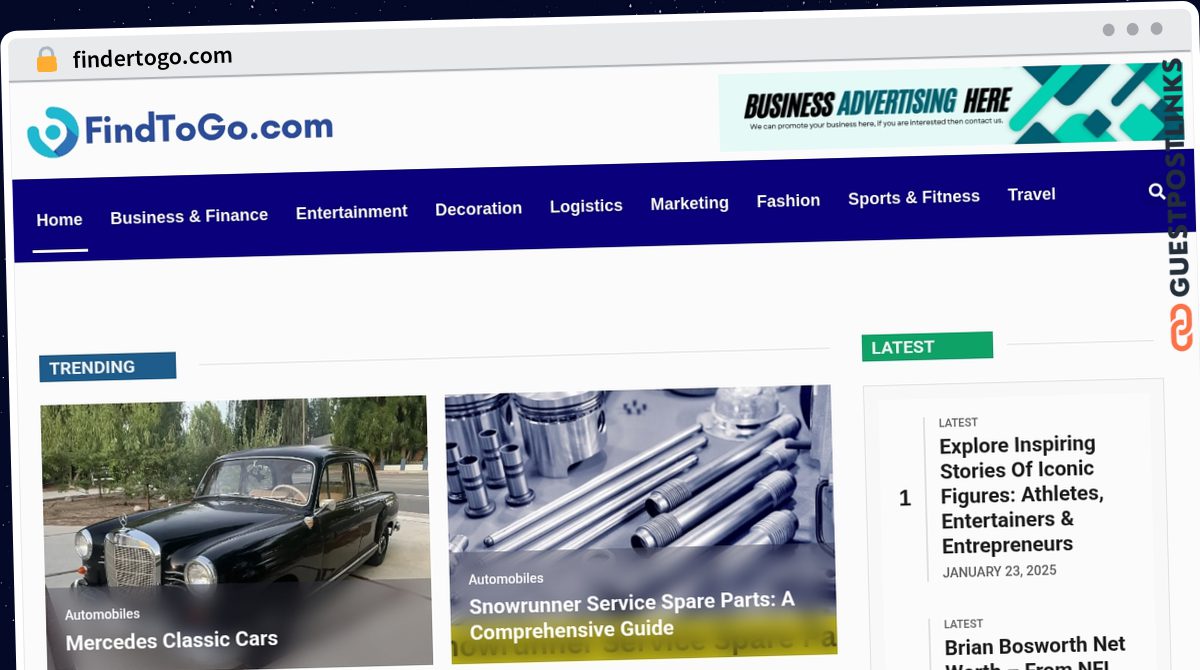Go to the Travel category
Viewport: 1200px width, 670px height.
pyautogui.click(x=1032, y=194)
